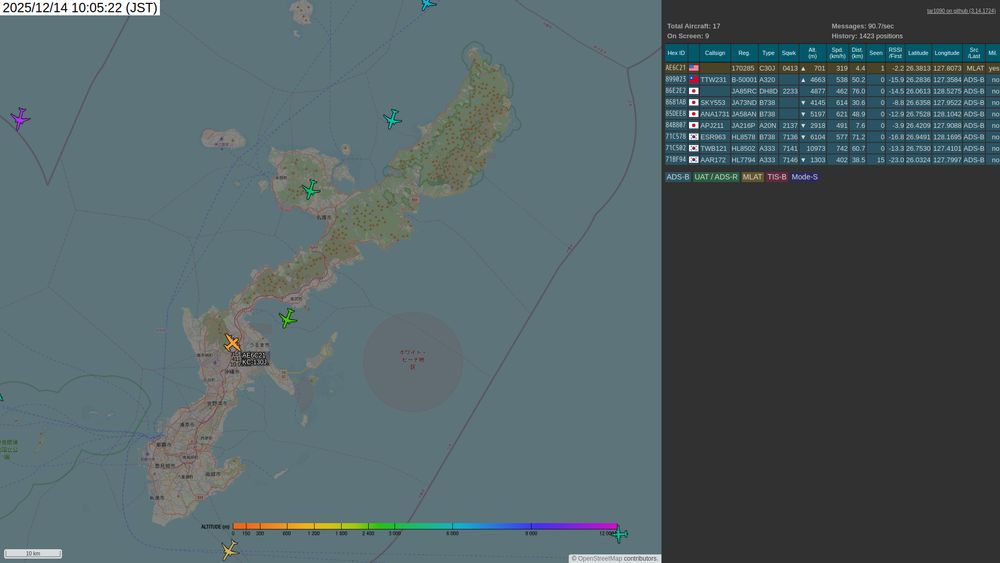Select the AAR172 callsign cell

coord(713,160)
